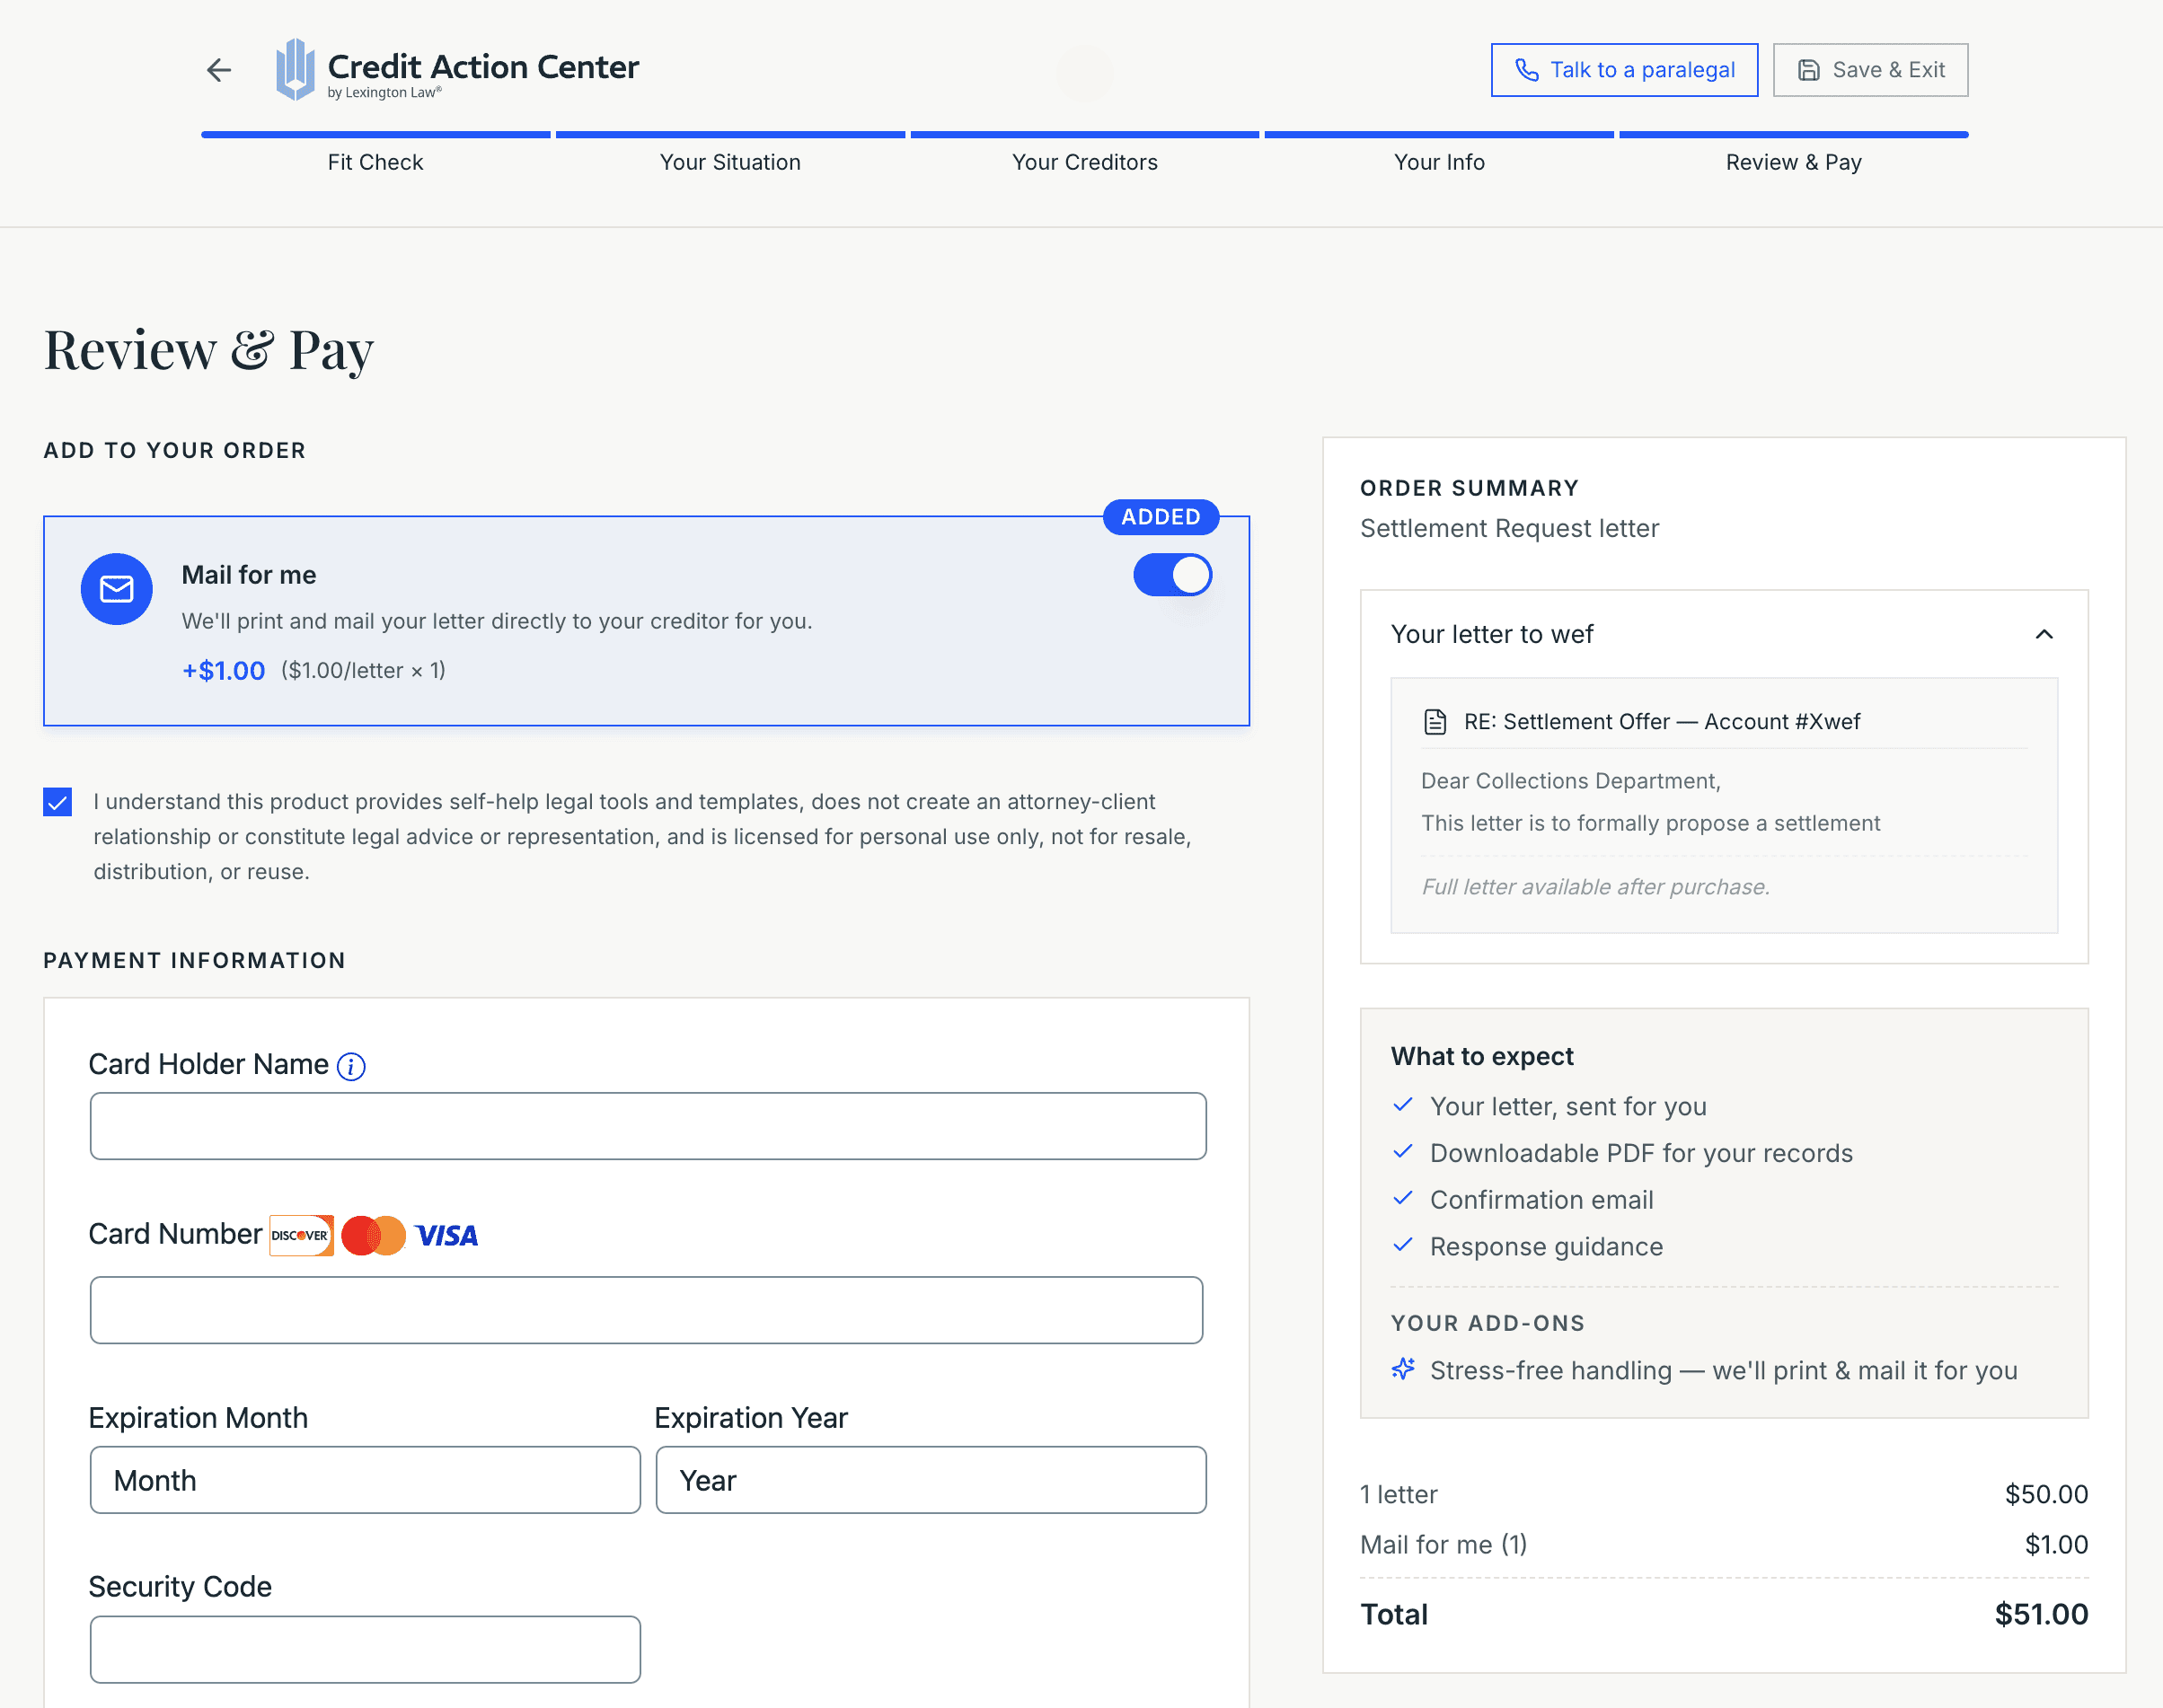The height and width of the screenshot is (1708, 2163).
Task: Click Talk to a paralegal button
Action: (x=1624, y=70)
